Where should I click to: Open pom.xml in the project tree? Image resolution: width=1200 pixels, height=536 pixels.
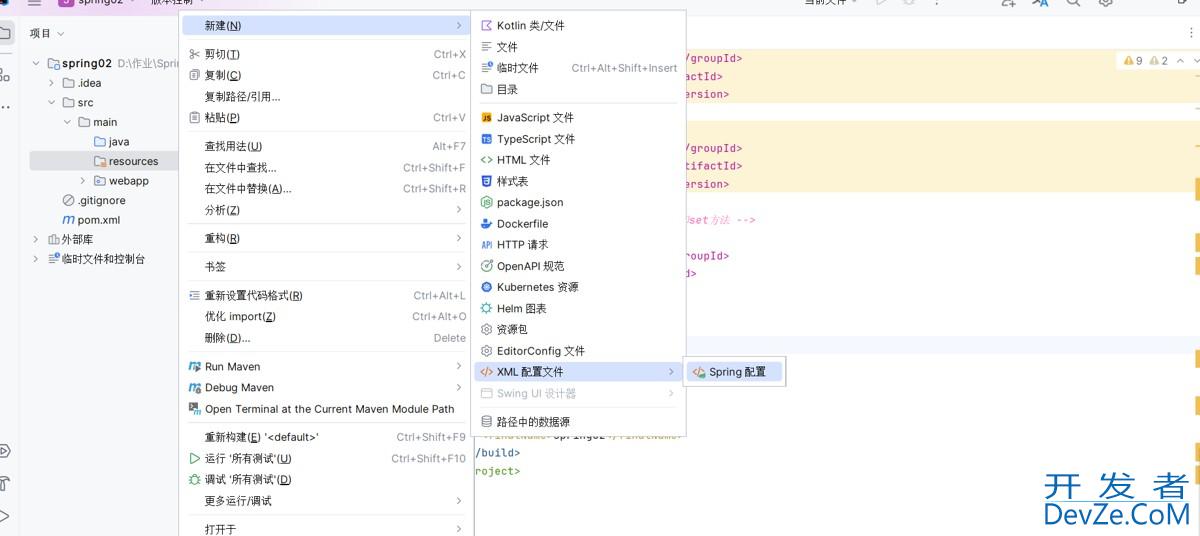coord(98,220)
